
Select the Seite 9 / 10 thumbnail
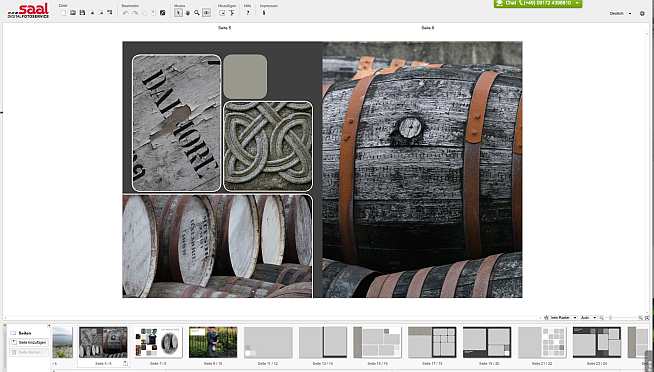point(213,342)
